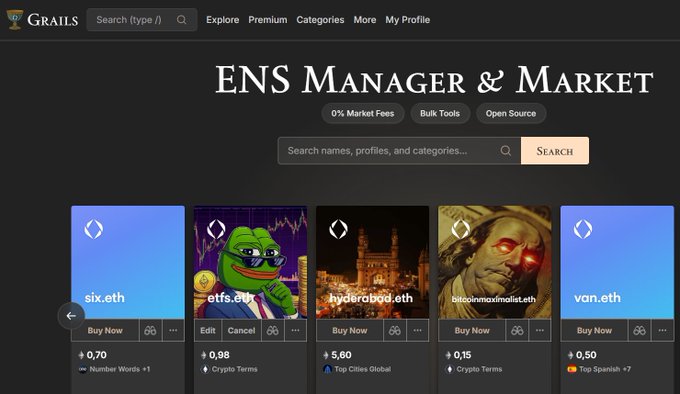Click Top Cities Global label

[363, 369]
